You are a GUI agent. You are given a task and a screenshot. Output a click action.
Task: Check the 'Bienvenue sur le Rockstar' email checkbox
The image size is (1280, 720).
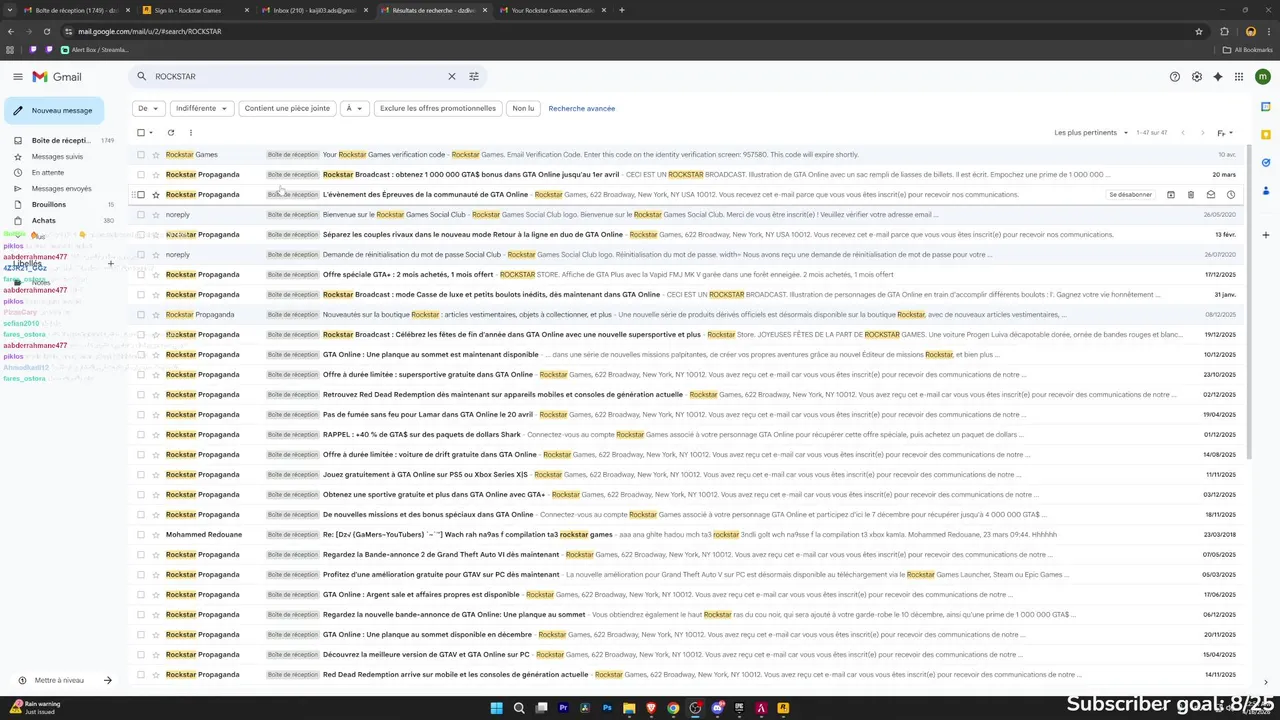[141, 215]
